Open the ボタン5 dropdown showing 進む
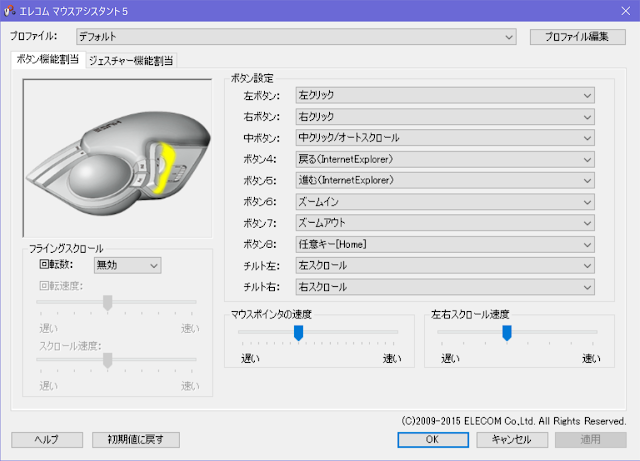Screen dimensions: 640x461 click(x=445, y=180)
